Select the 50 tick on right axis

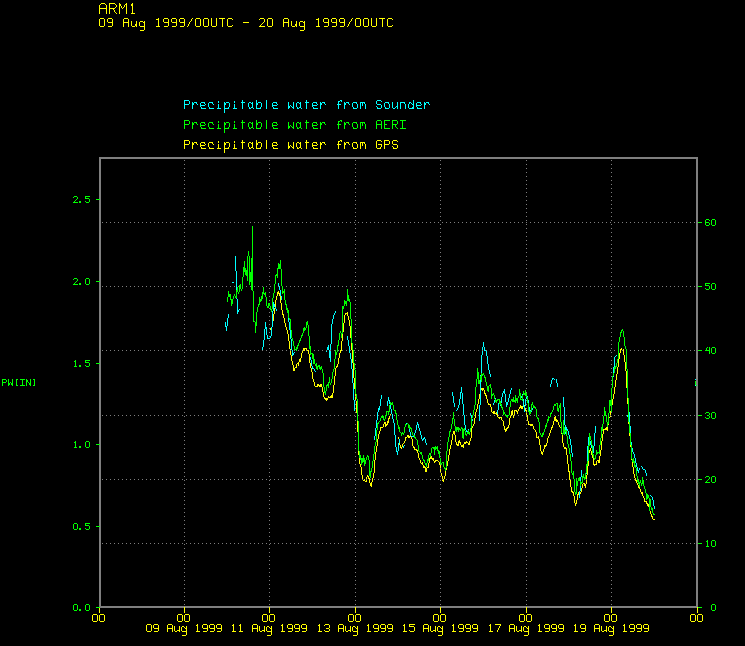tap(711, 287)
